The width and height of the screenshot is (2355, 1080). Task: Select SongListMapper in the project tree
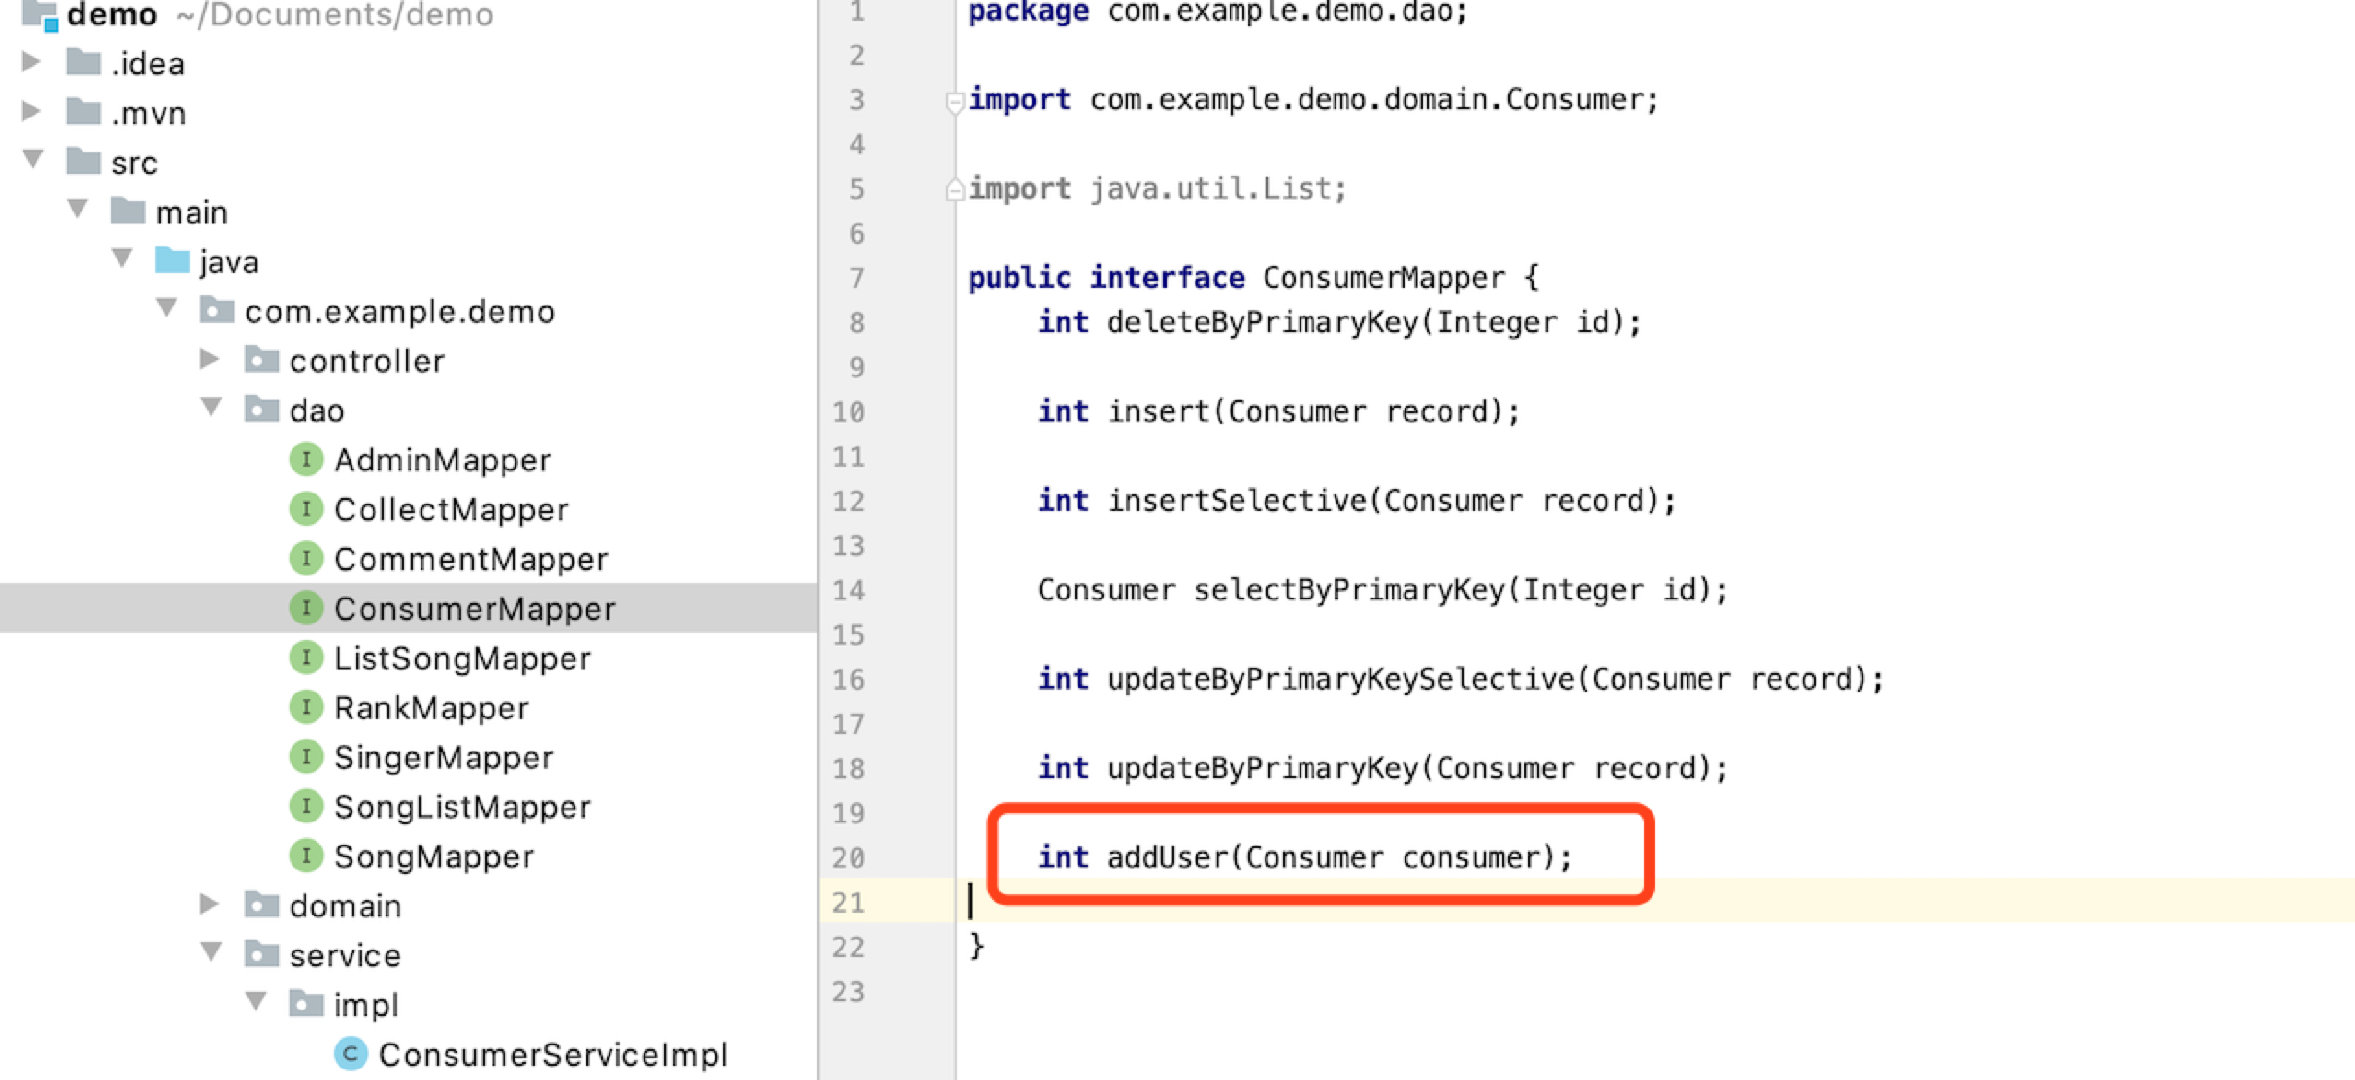(x=462, y=806)
